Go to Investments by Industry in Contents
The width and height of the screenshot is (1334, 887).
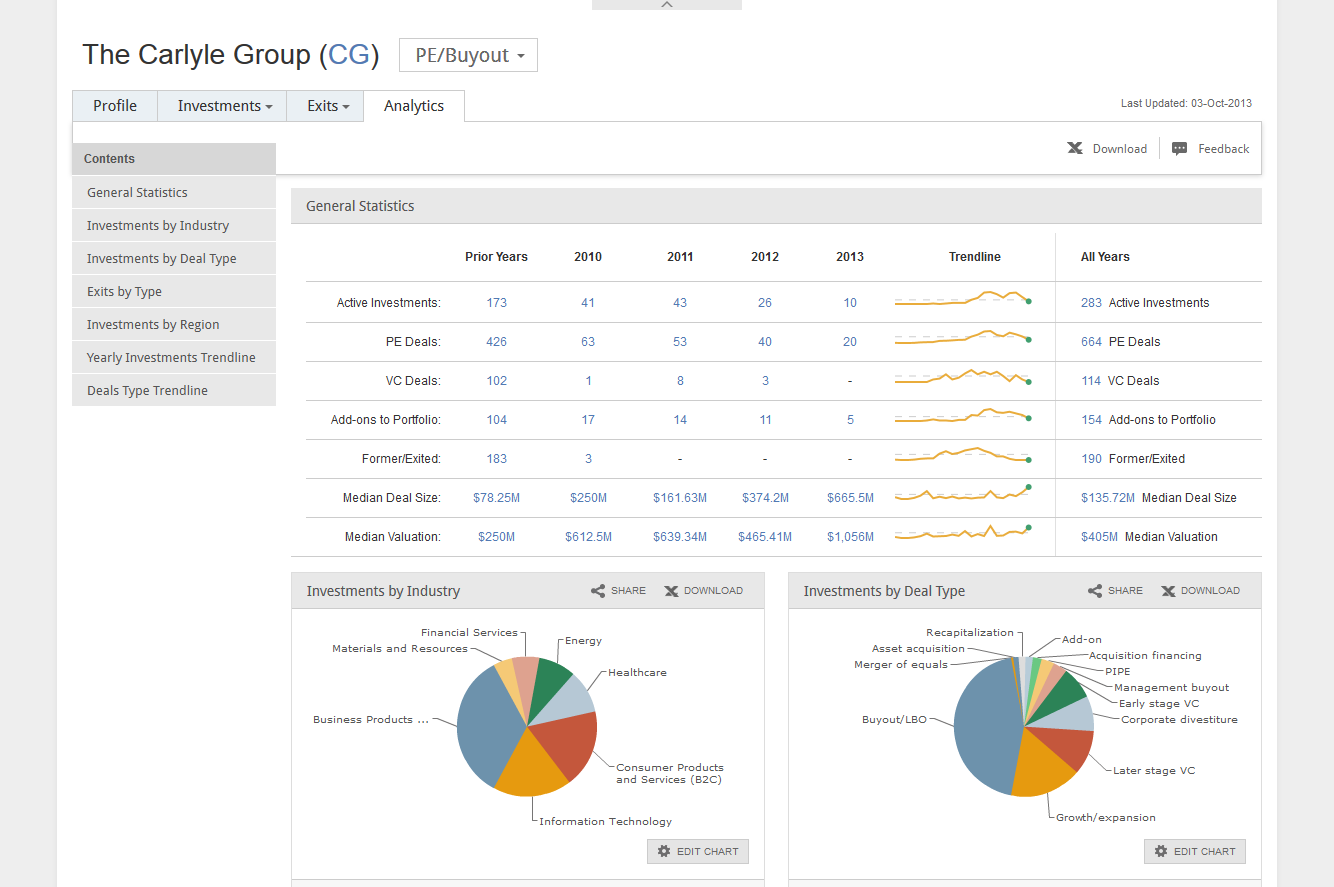[x=174, y=226]
